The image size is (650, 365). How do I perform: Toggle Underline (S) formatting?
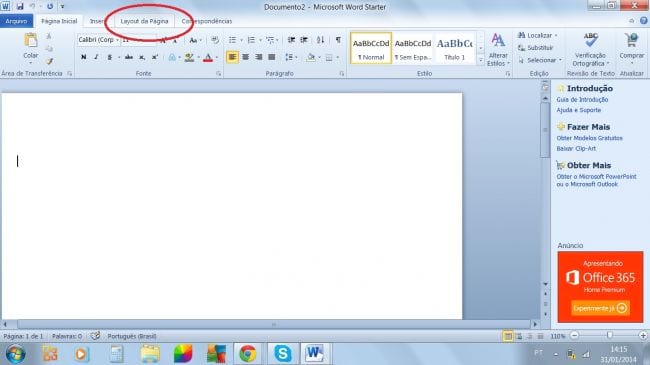pos(109,57)
